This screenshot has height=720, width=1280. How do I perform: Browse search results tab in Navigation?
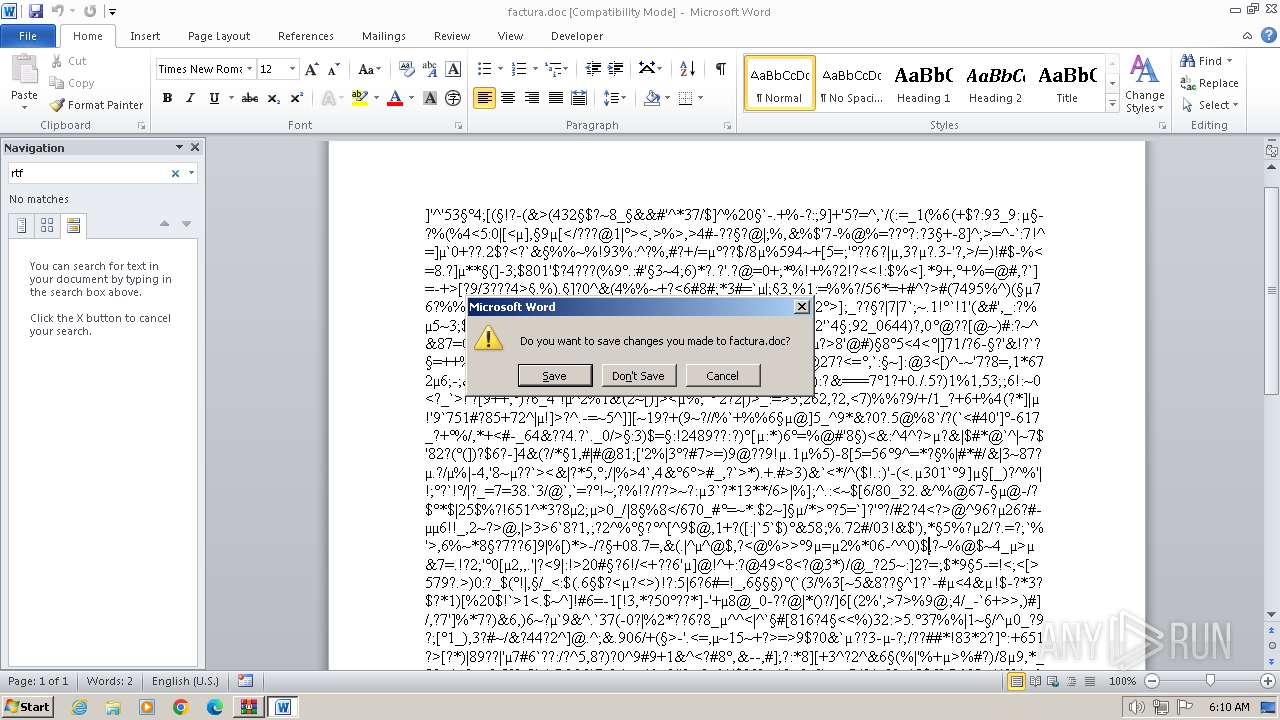pyautogui.click(x=73, y=226)
